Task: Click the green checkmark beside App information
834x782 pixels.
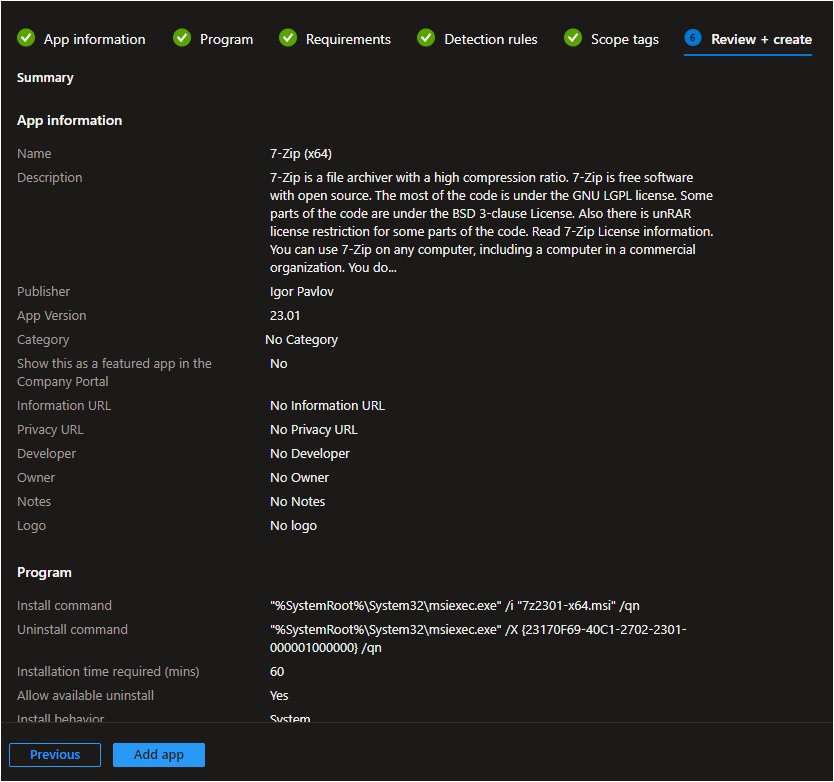Action: pyautogui.click(x=26, y=38)
